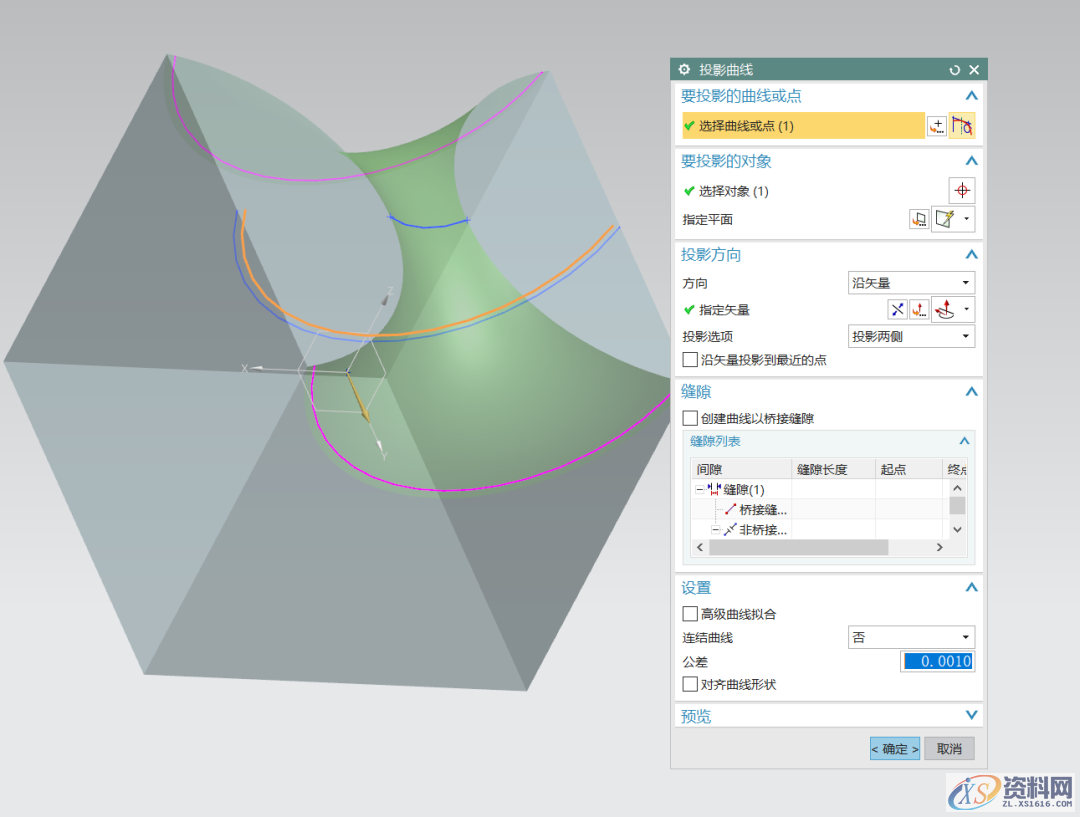Viewport: 1080px width, 817px height.
Task: Click the point constructor icon beside 选择曲线或点
Action: pyautogui.click(x=936, y=126)
